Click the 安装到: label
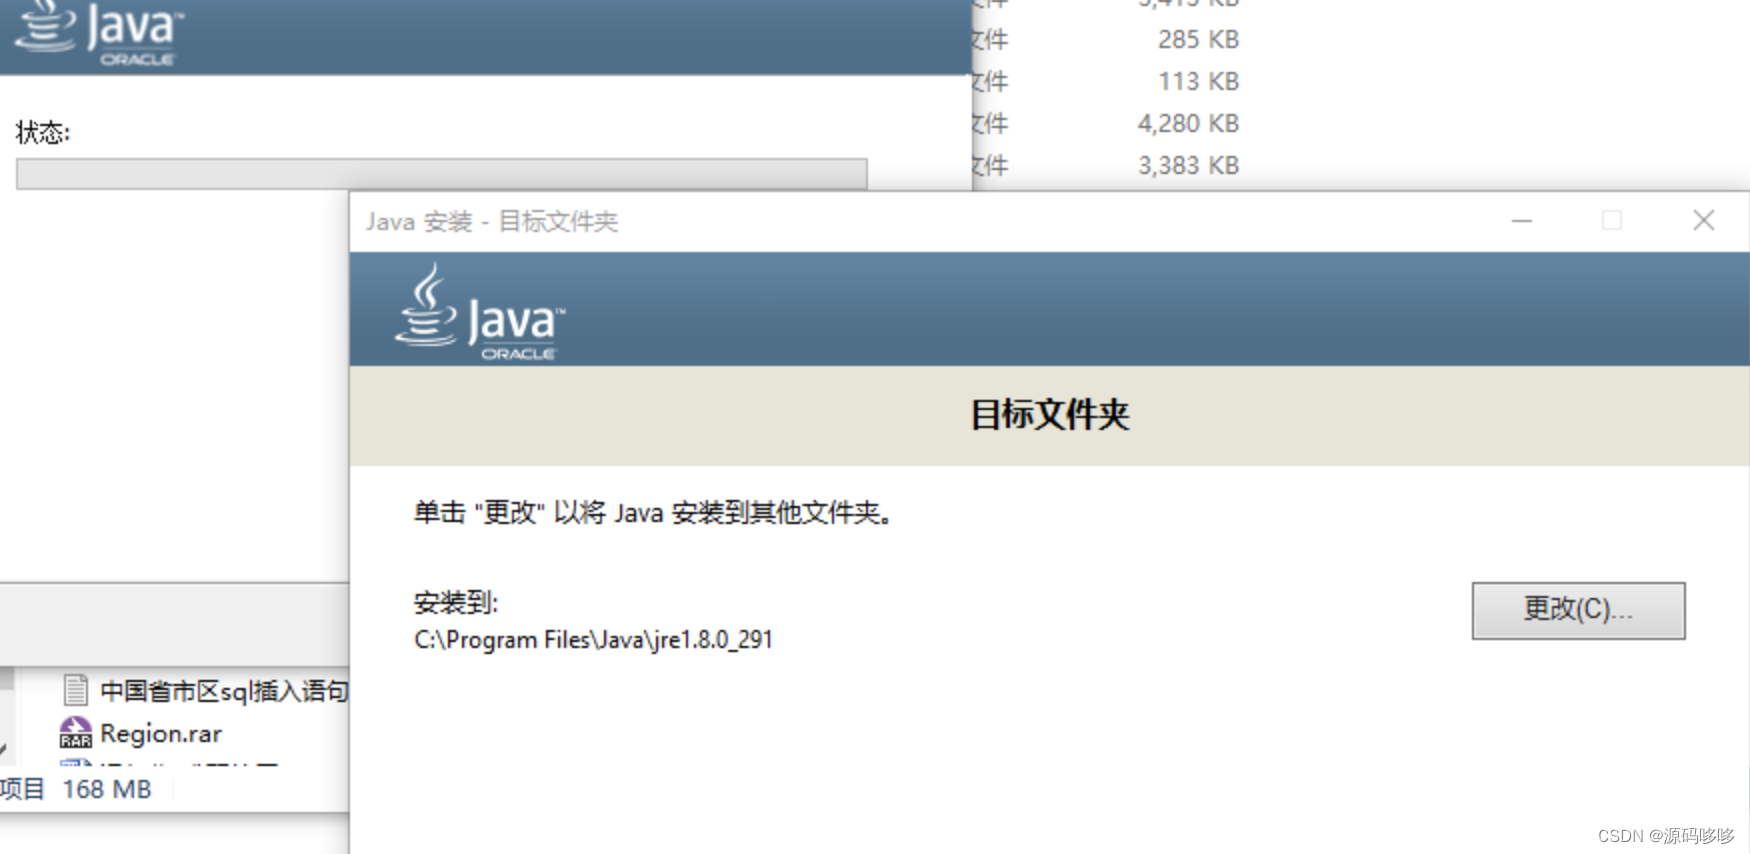The image size is (1750, 854). pos(456,603)
